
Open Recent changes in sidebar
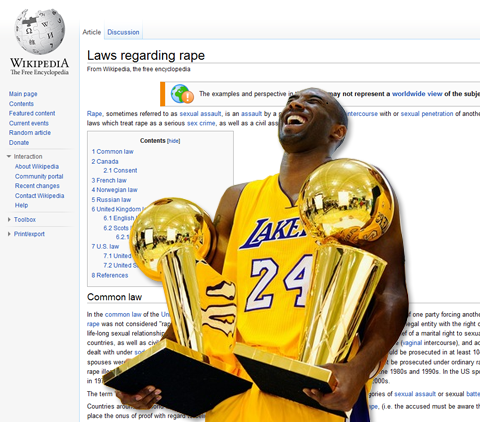[x=37, y=186]
